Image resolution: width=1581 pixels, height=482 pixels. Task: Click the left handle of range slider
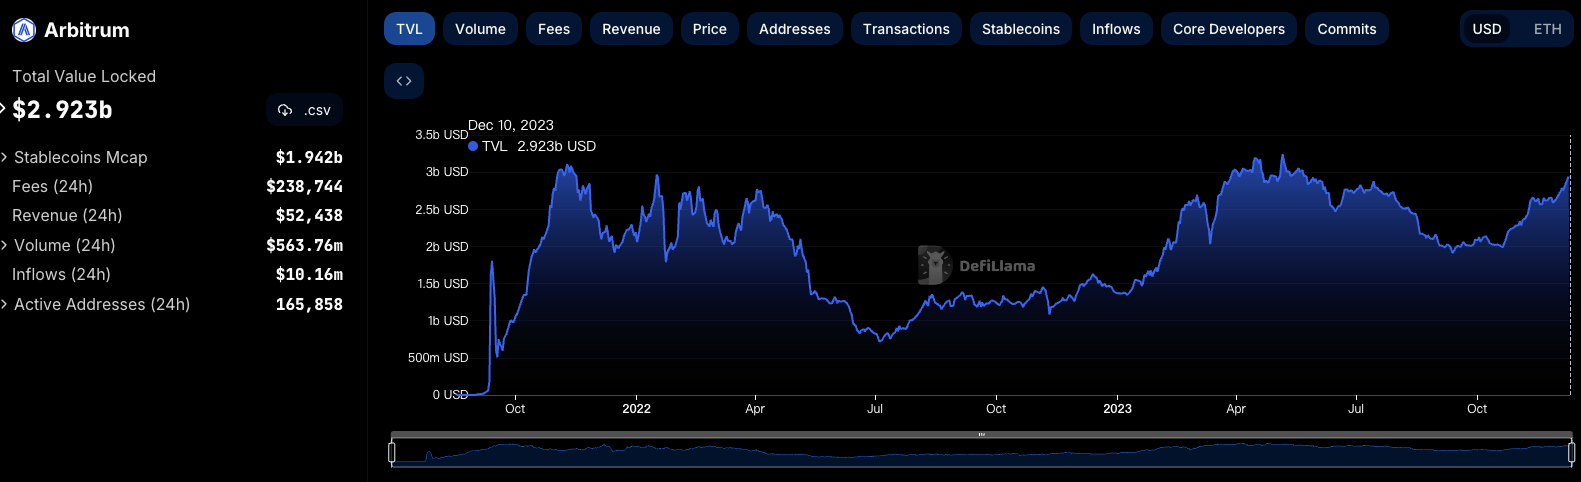(x=392, y=453)
